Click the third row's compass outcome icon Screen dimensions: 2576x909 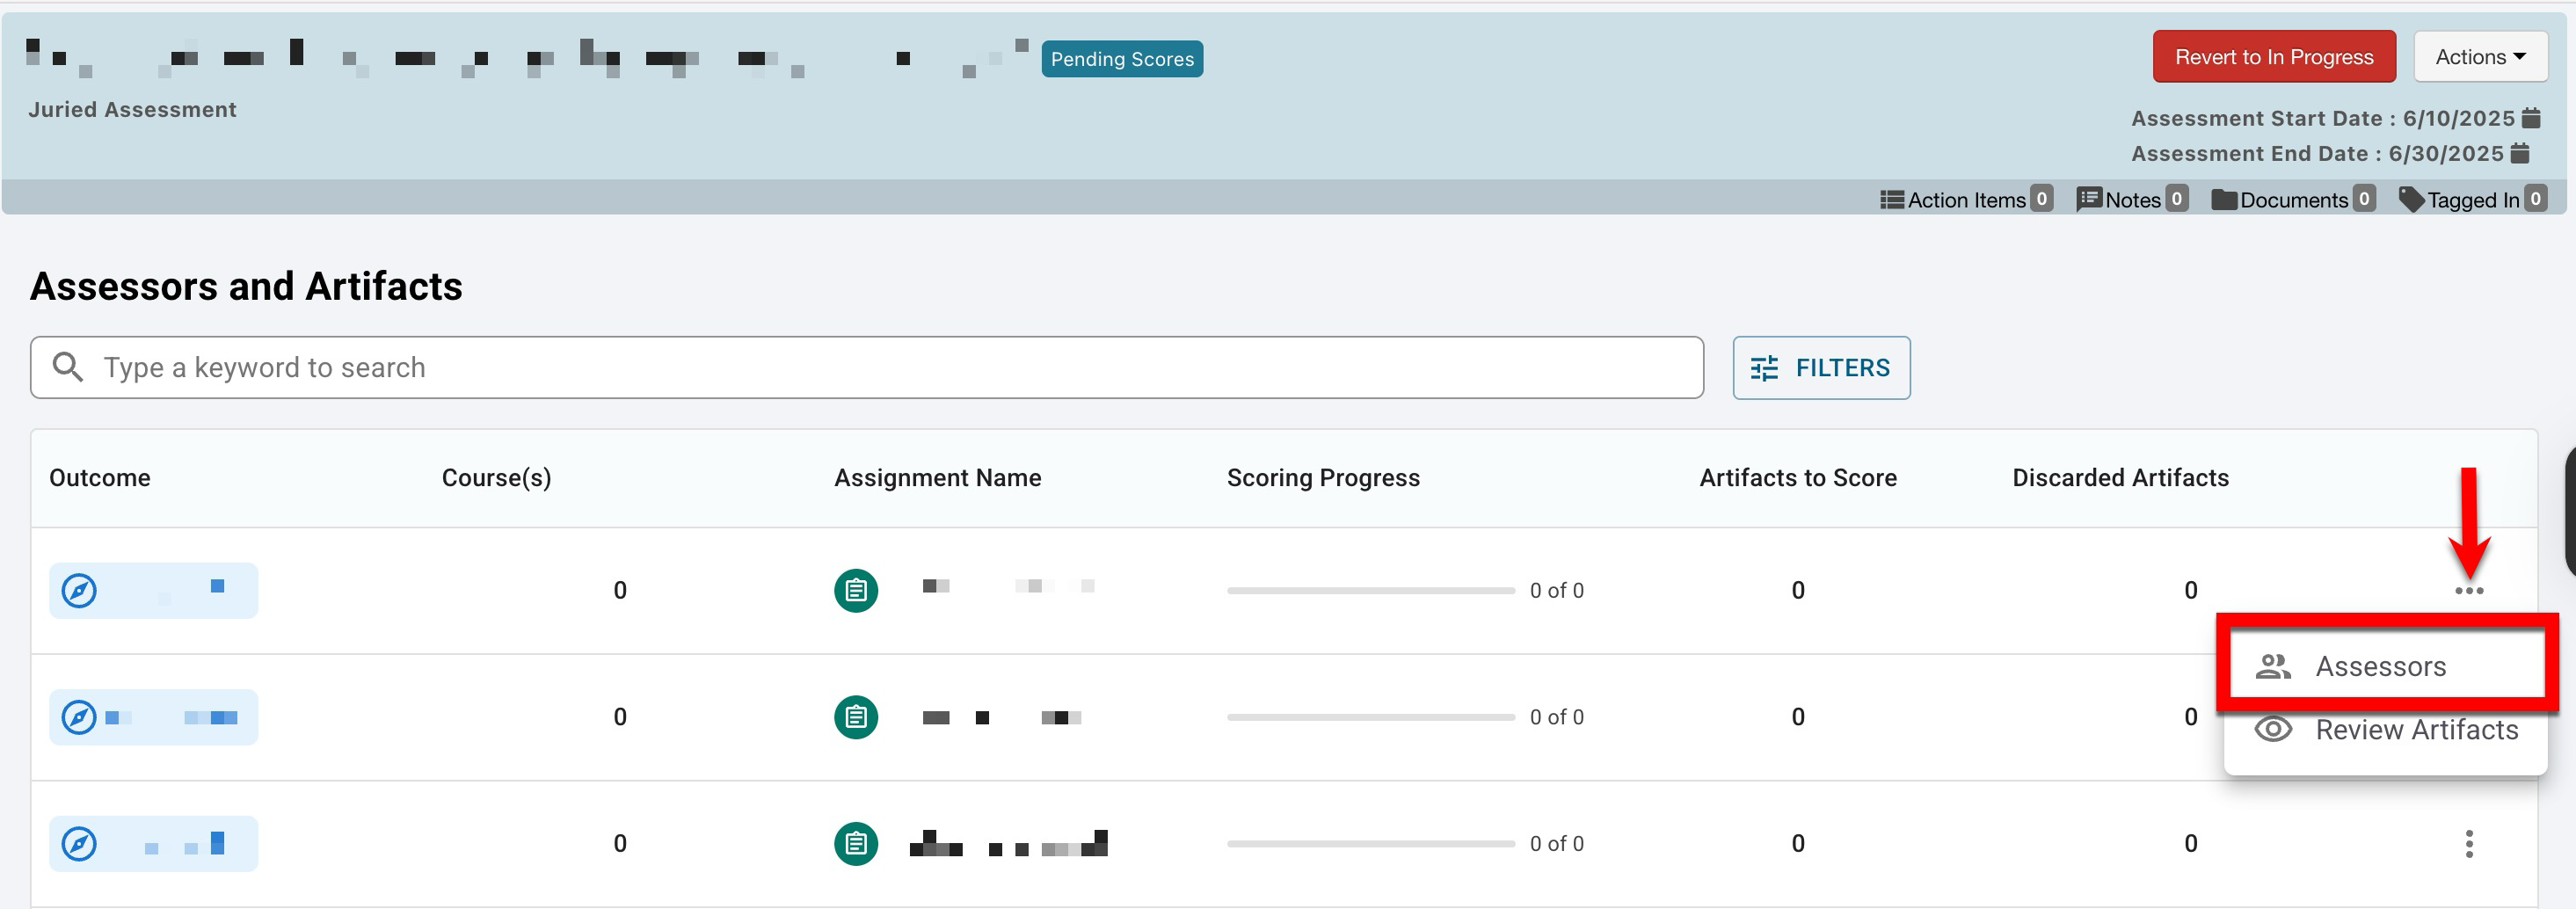click(x=79, y=844)
